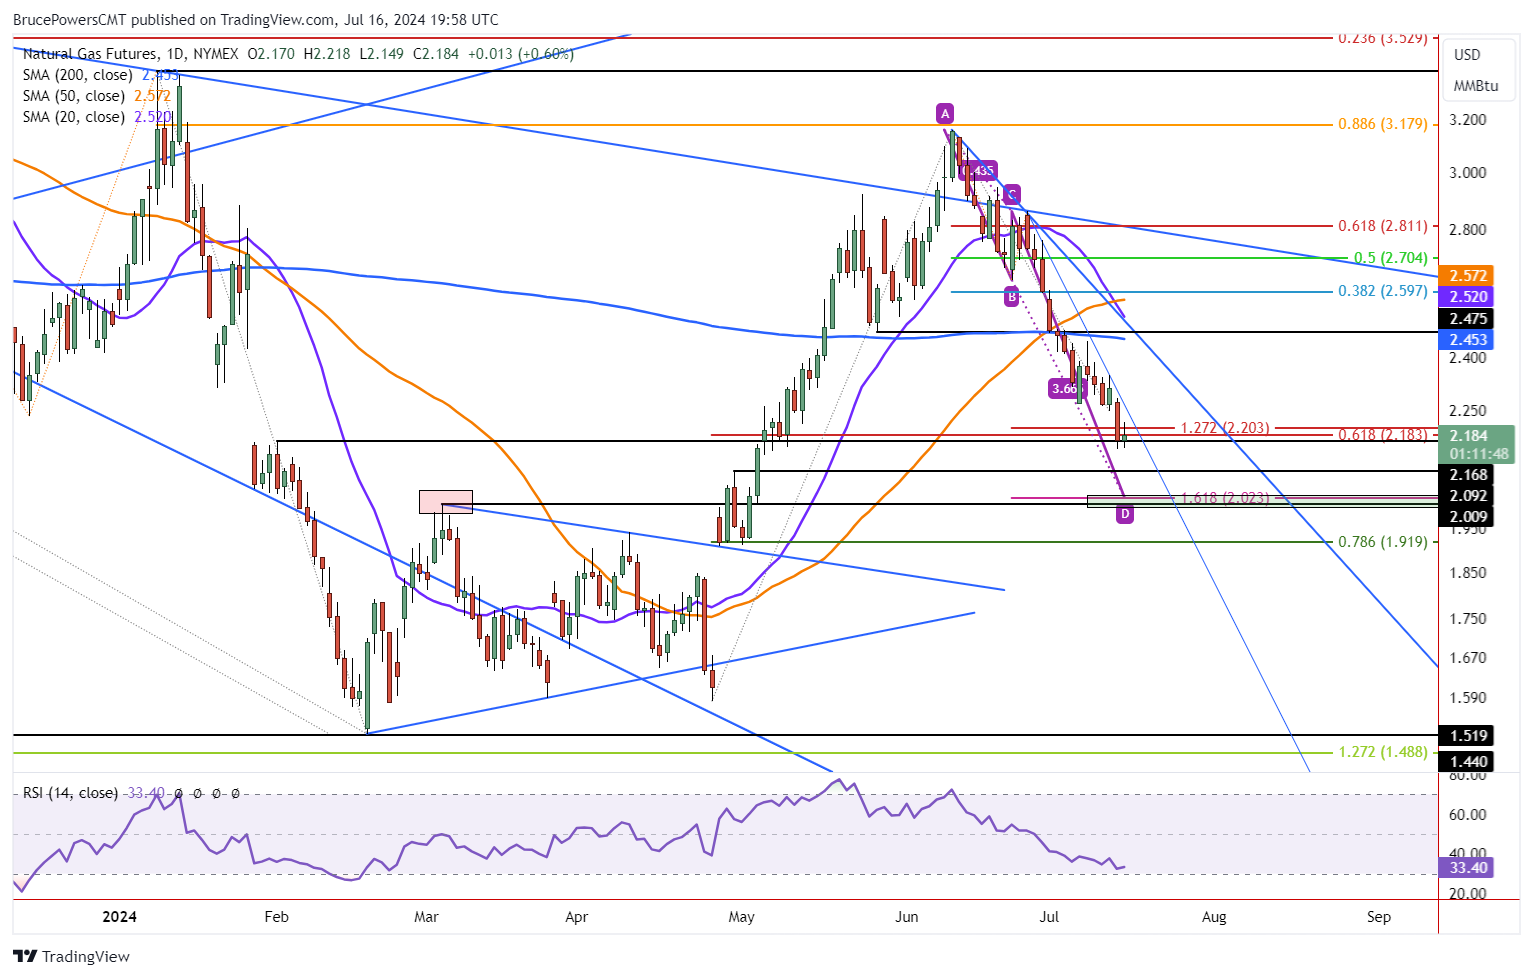Click the '0.886 (3.179)' Fibonacci label

(x=1383, y=125)
